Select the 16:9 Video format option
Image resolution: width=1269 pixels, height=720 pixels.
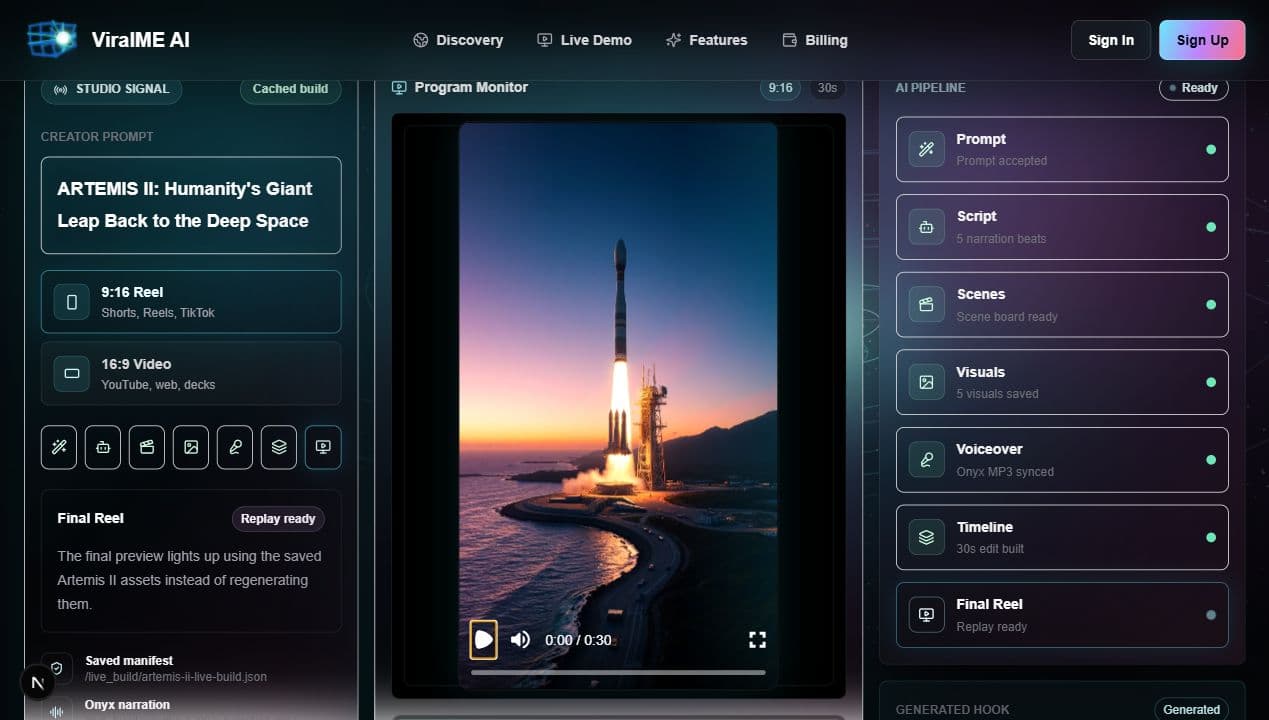pyautogui.click(x=191, y=373)
